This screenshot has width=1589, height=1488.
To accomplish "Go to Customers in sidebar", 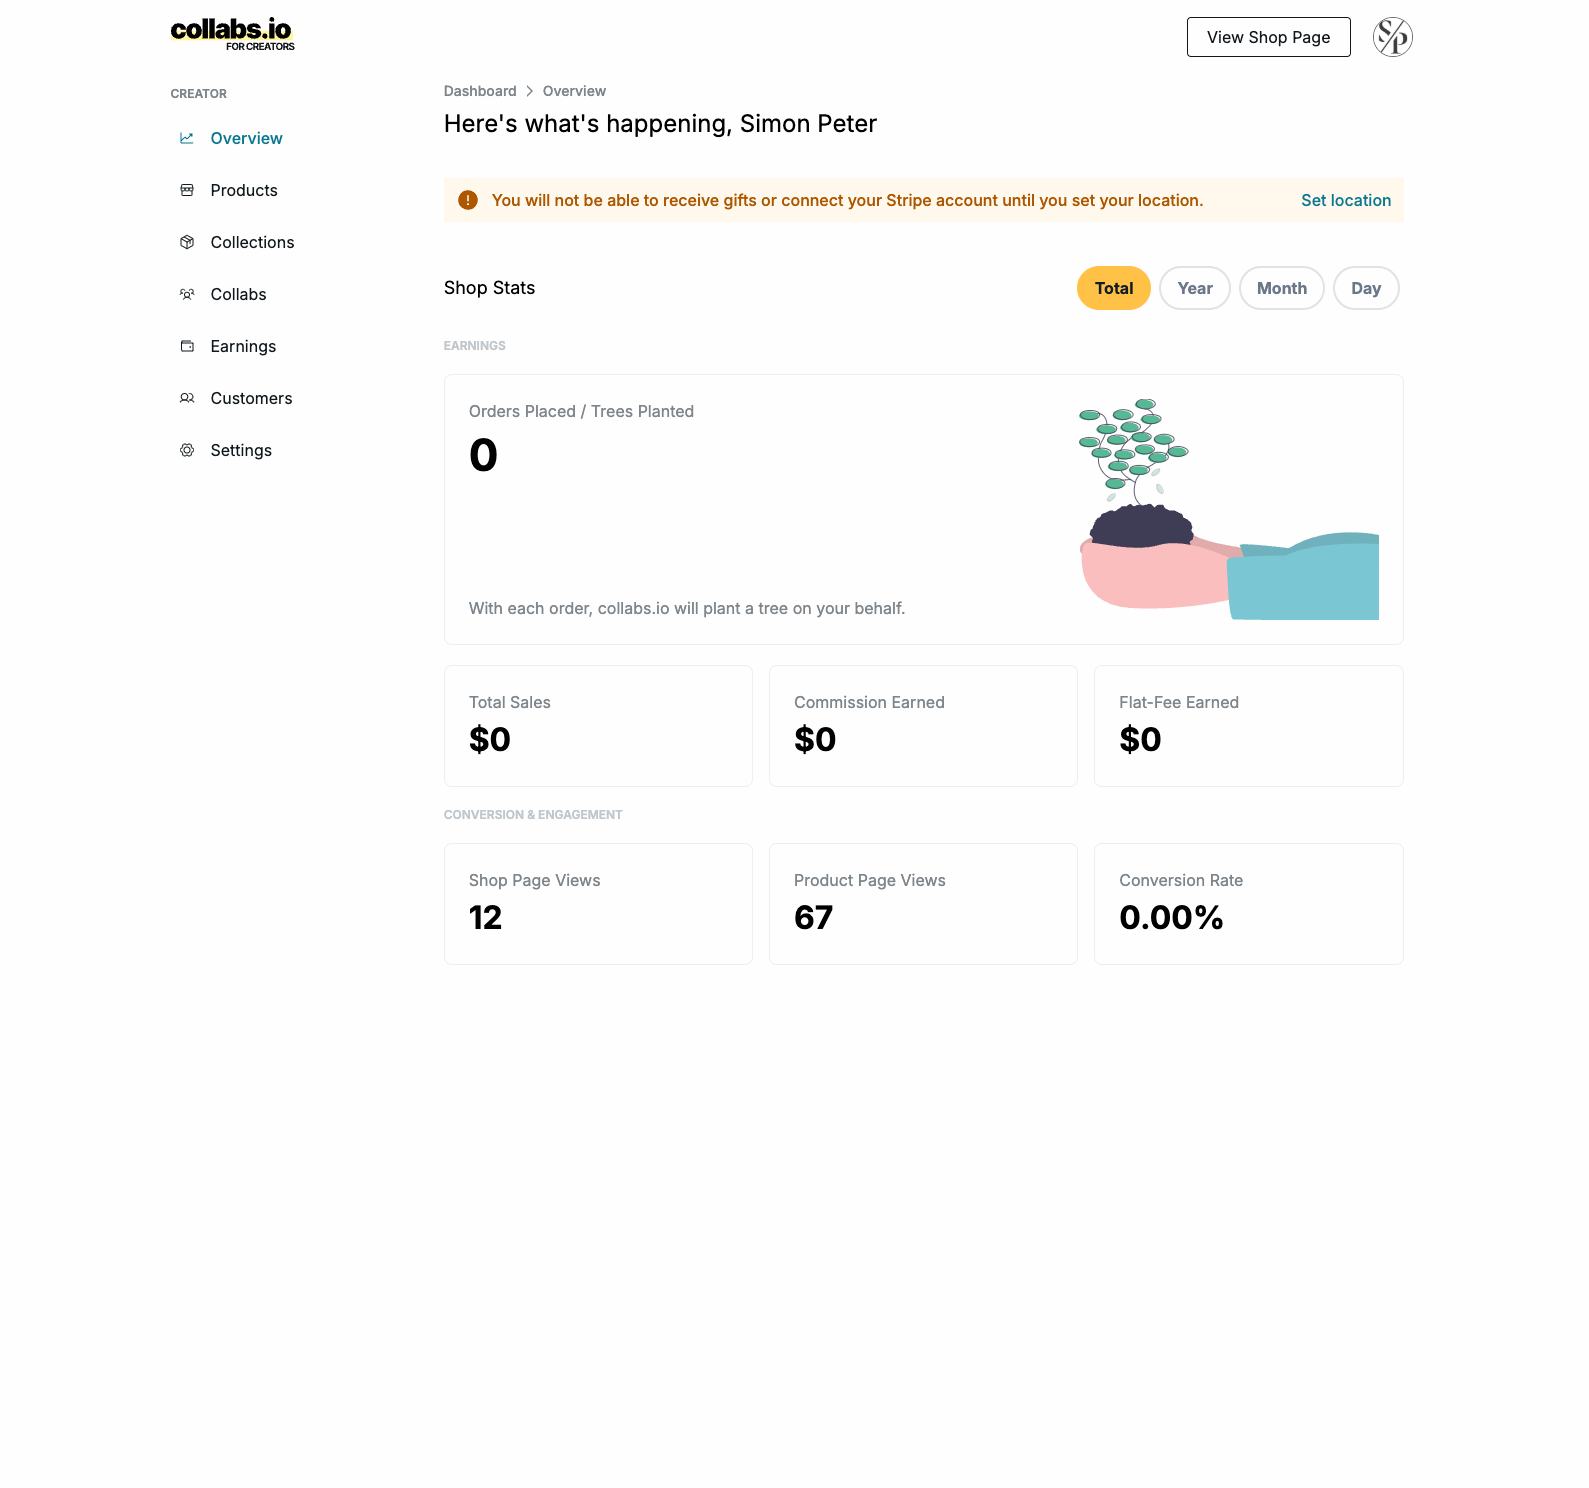I will 251,398.
